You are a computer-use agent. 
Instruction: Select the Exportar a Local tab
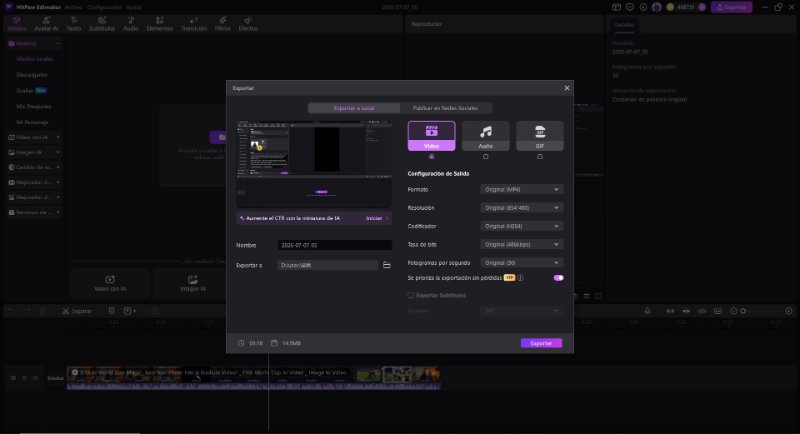click(354, 108)
